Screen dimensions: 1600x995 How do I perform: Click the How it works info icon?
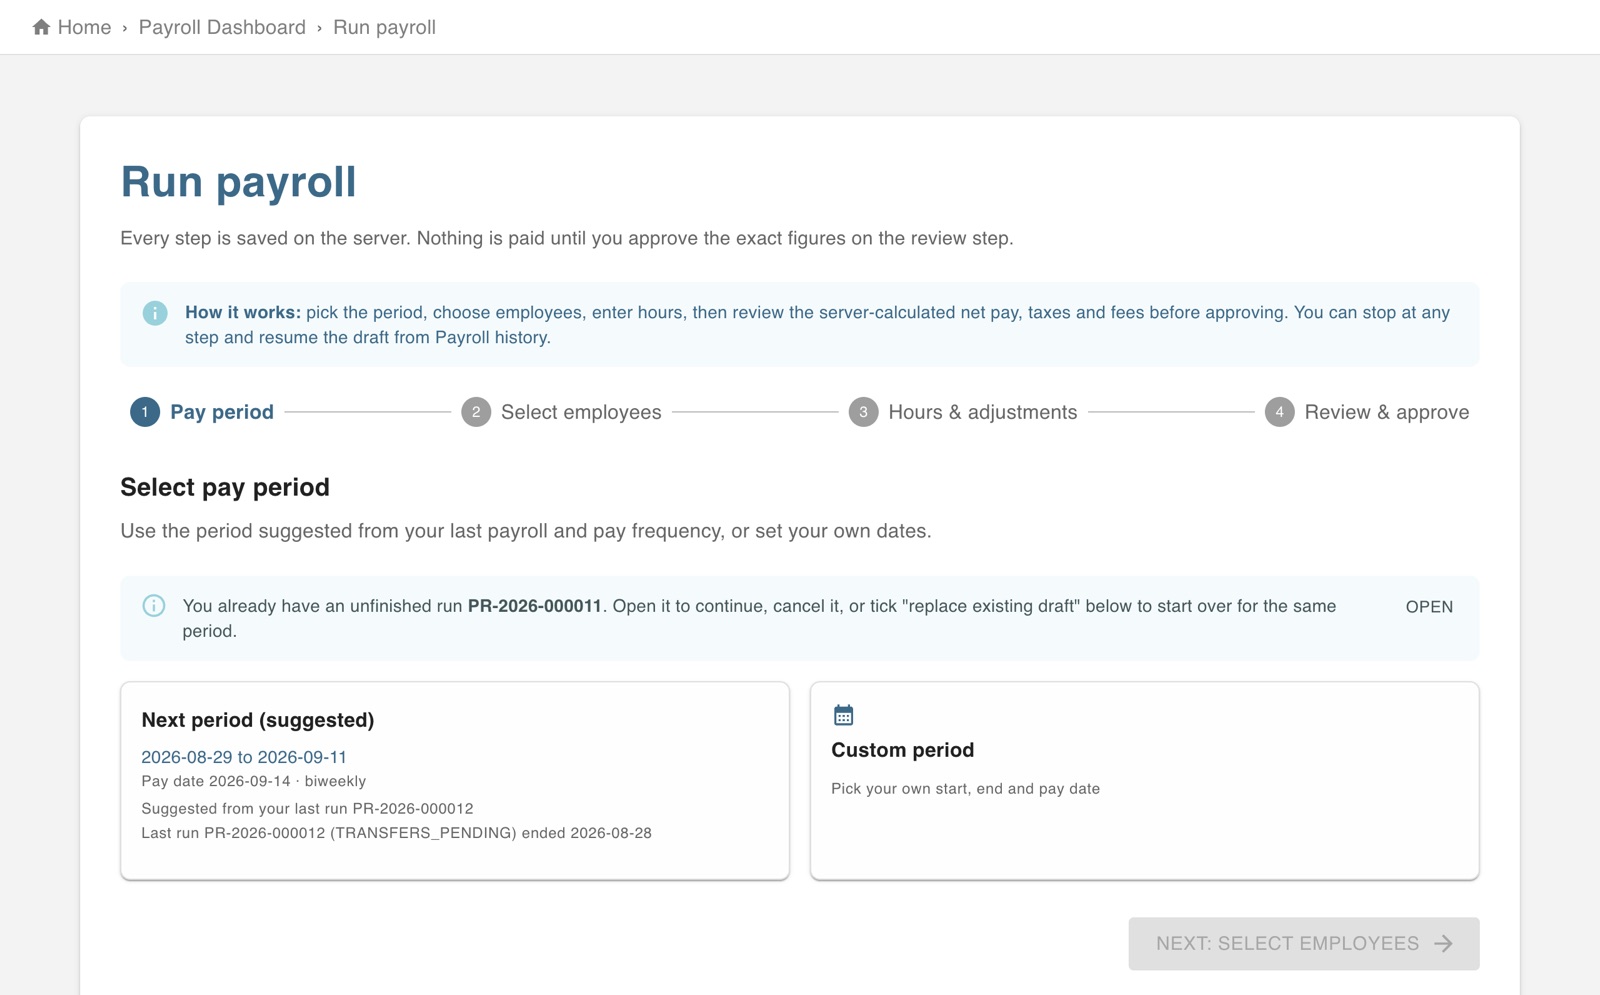tap(155, 313)
